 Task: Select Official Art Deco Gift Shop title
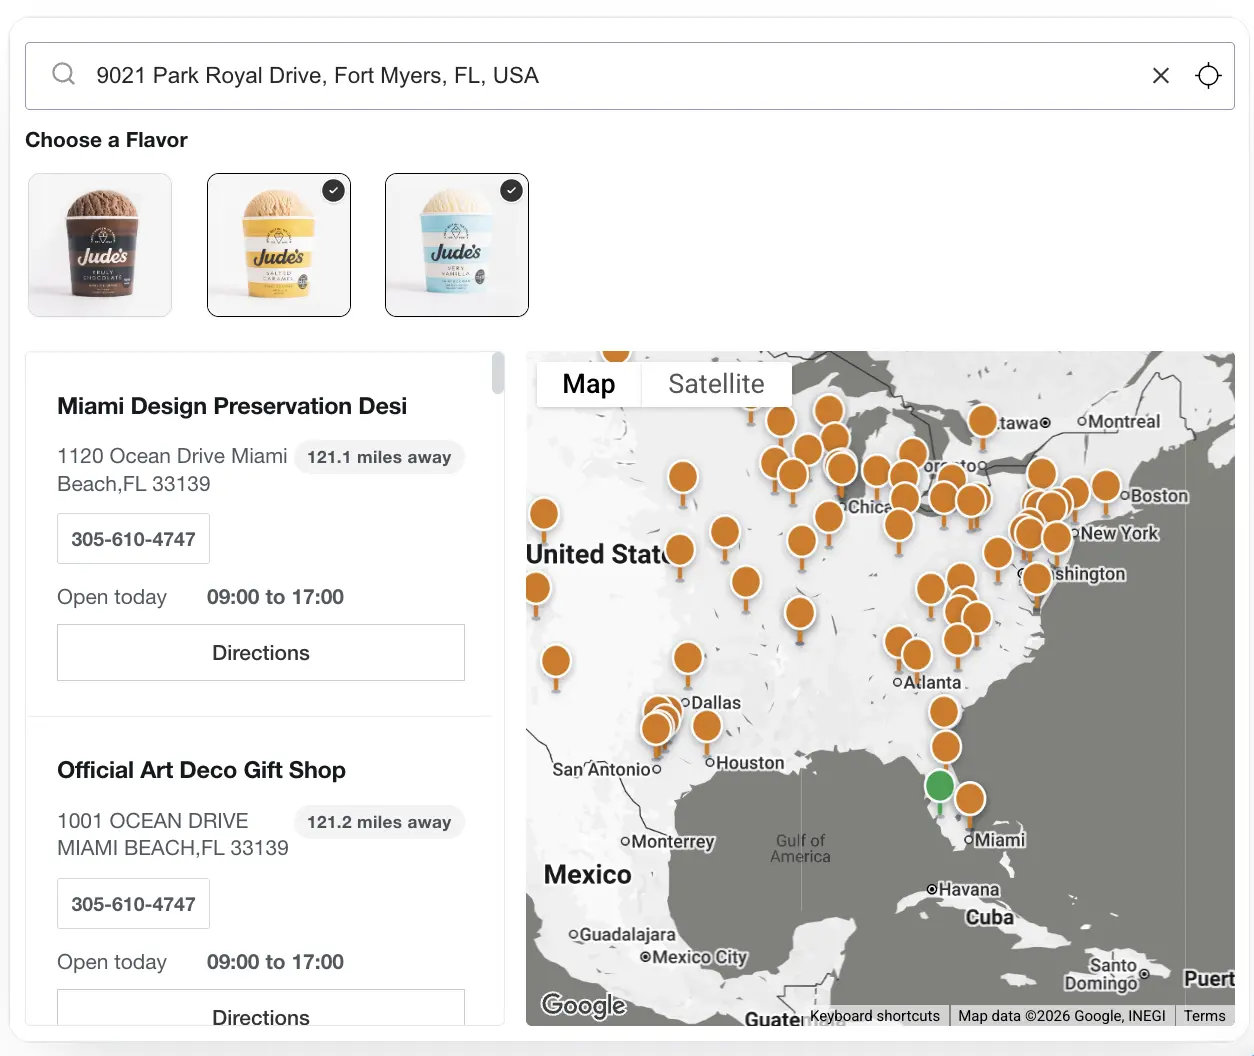(x=201, y=770)
